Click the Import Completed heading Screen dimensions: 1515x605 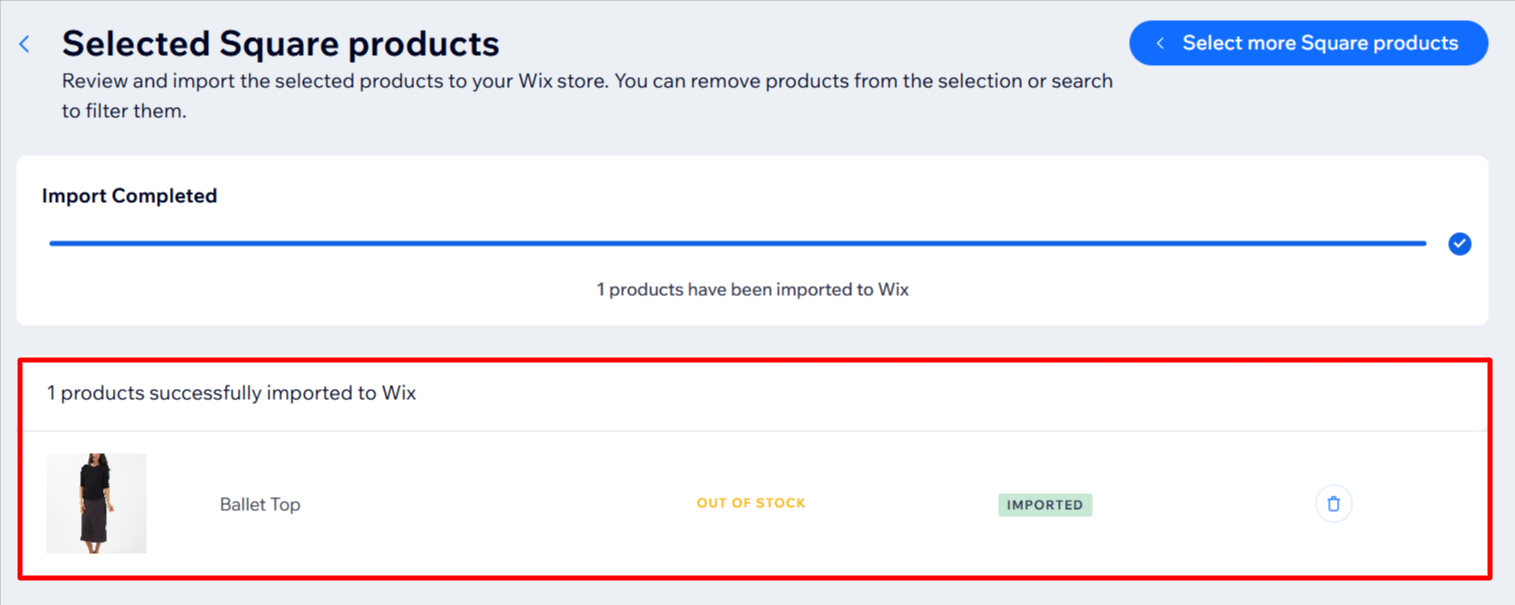129,196
